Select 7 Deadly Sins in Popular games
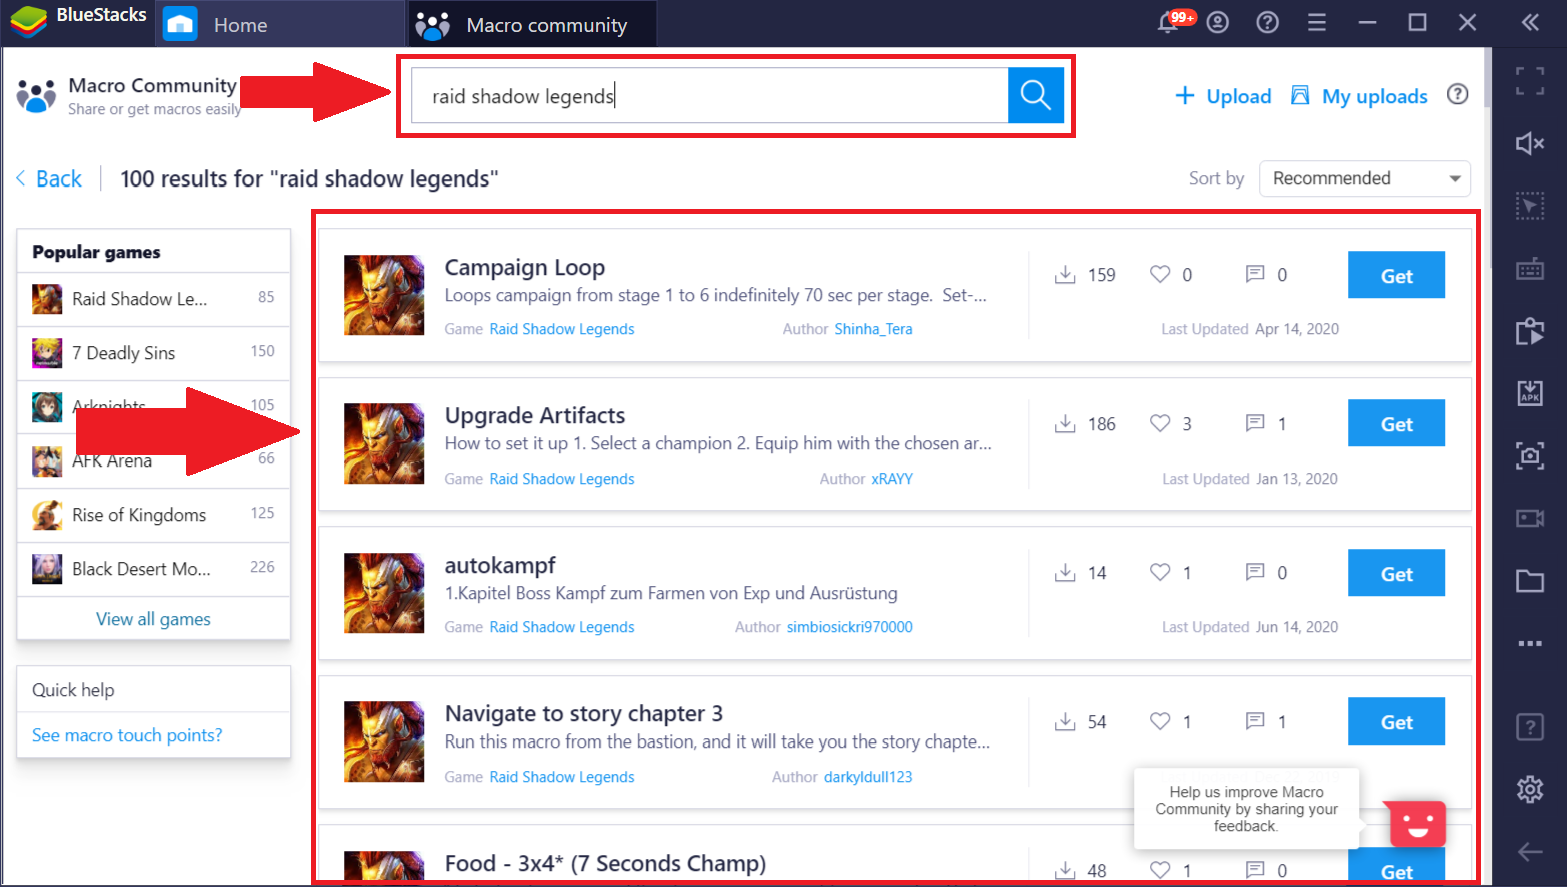This screenshot has width=1567, height=887. point(153,353)
